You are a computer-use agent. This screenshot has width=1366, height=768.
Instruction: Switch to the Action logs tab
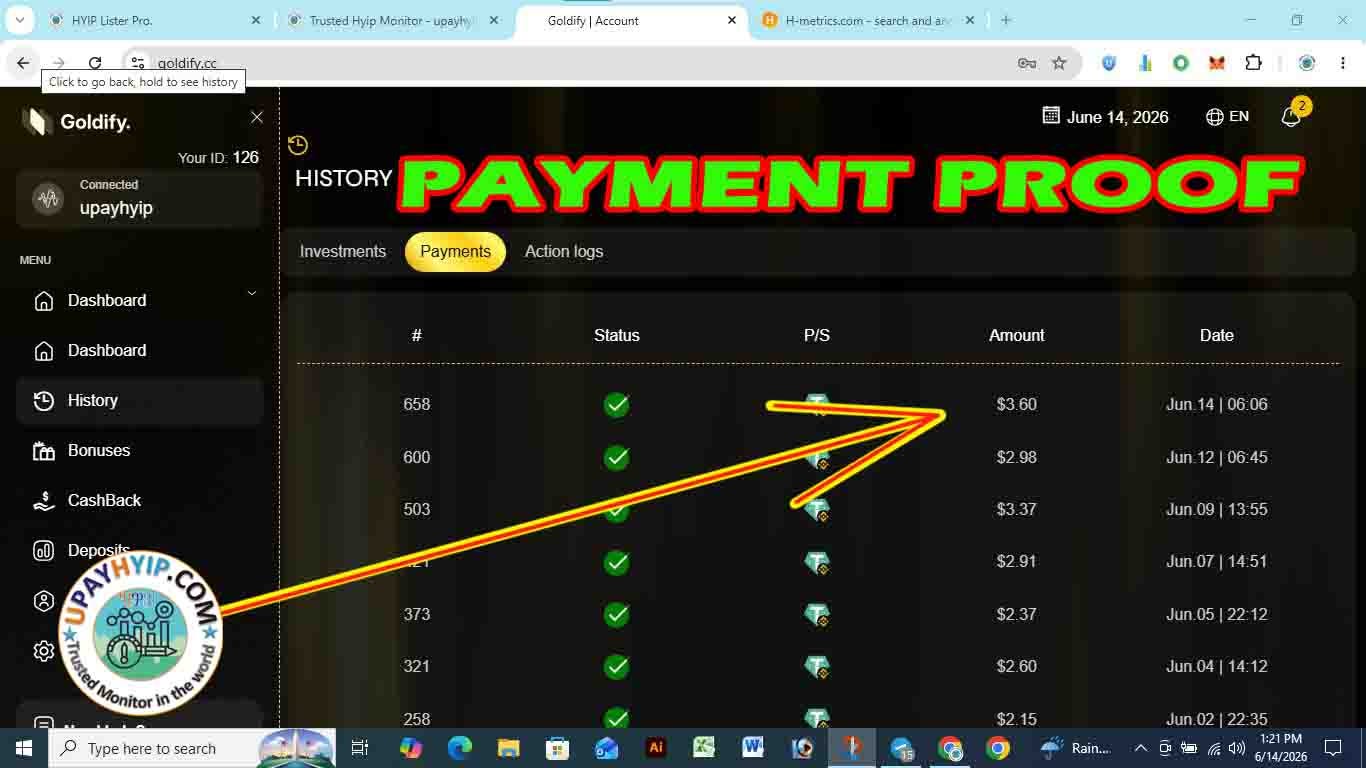(x=564, y=251)
